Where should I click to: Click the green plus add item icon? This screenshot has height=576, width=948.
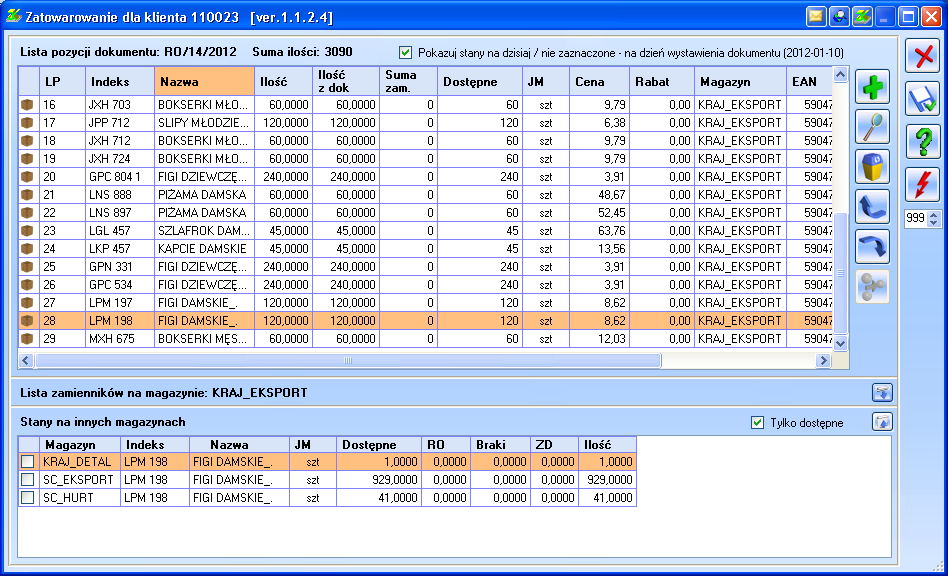tap(872, 88)
